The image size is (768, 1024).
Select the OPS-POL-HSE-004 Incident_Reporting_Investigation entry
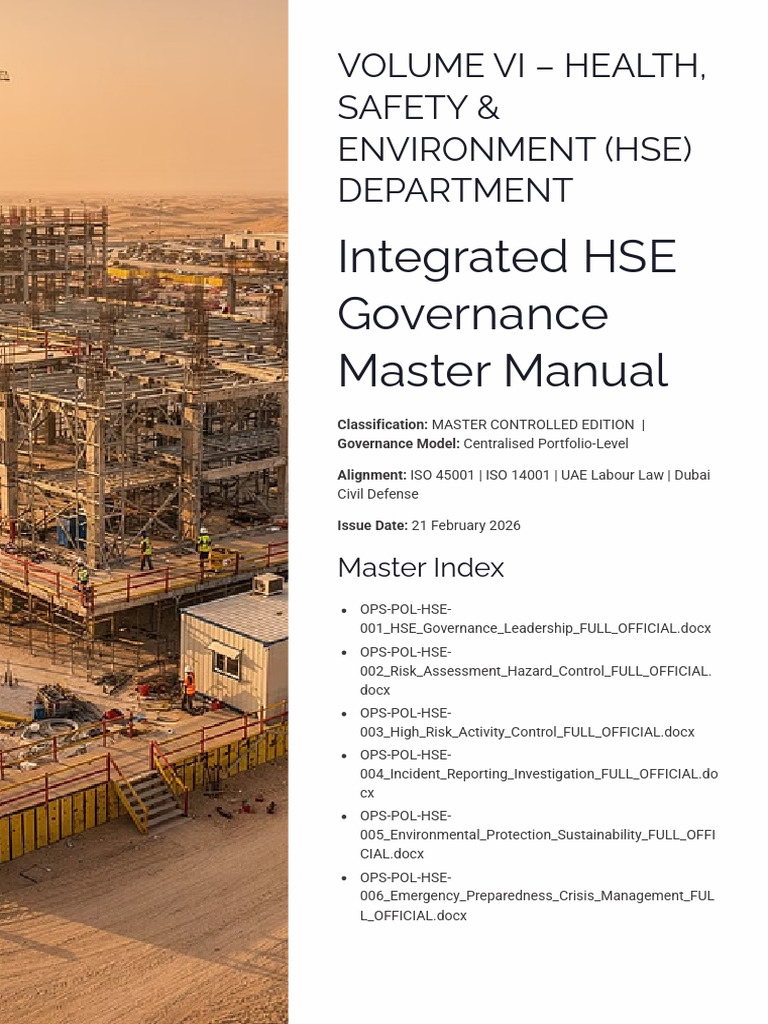[x=539, y=774]
